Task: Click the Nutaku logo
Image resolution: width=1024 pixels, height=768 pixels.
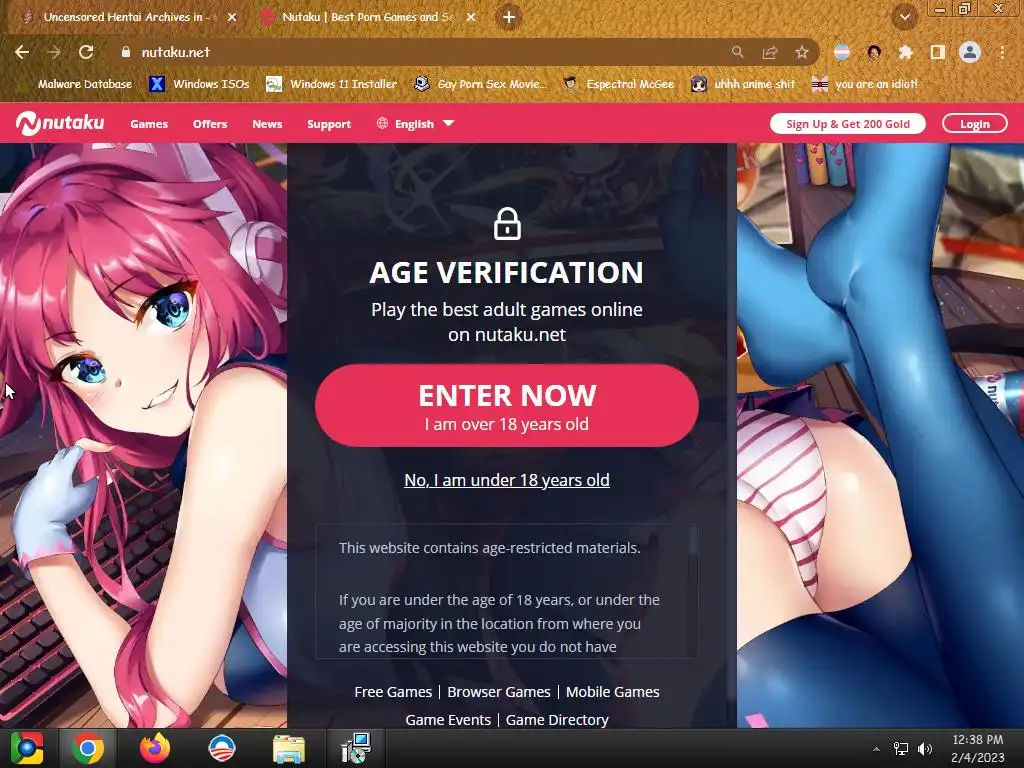Action: coord(60,123)
